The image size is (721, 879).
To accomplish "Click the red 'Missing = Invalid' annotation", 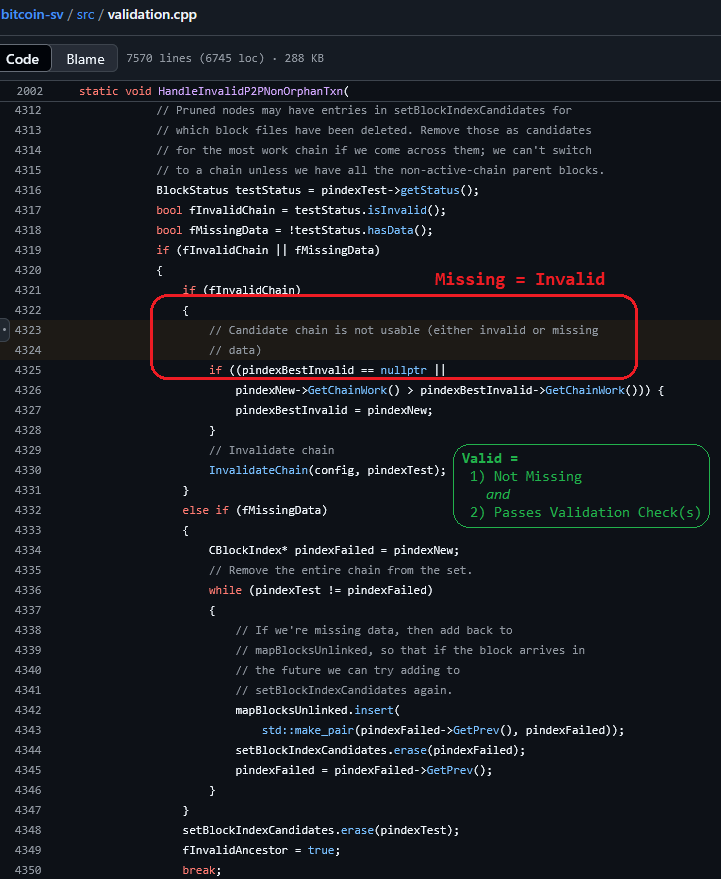I will coord(519,280).
